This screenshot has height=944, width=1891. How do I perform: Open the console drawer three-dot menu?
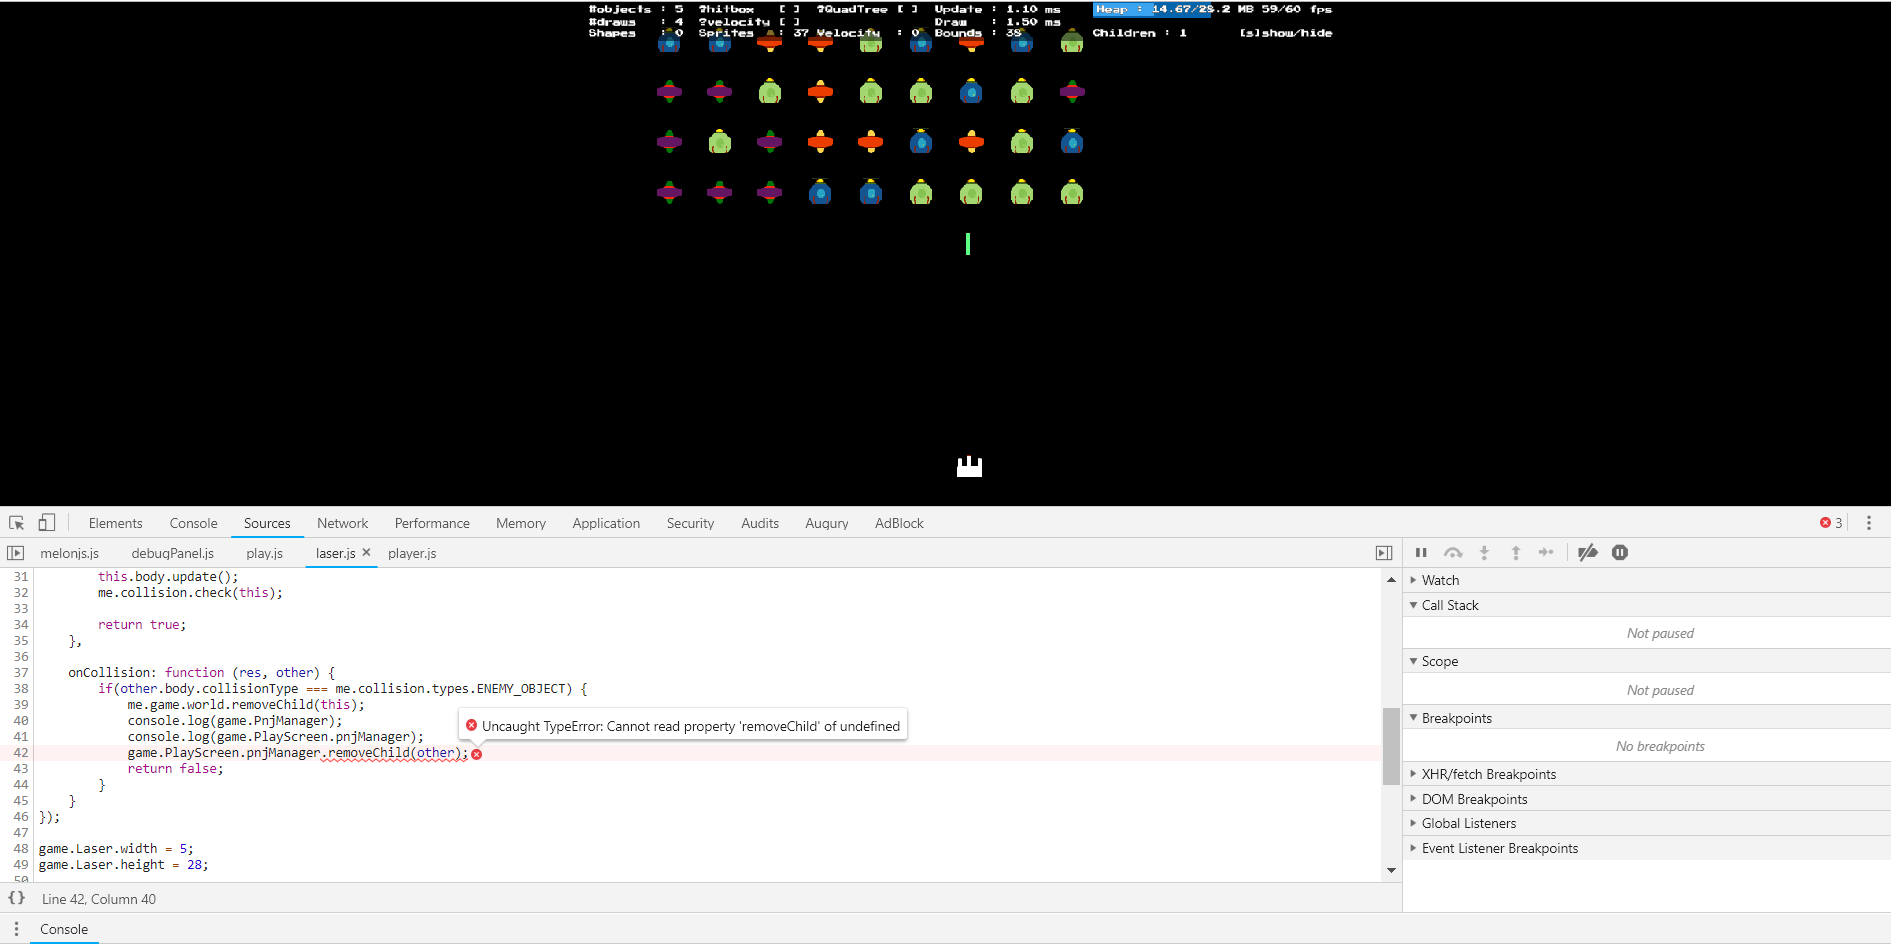(x=16, y=929)
